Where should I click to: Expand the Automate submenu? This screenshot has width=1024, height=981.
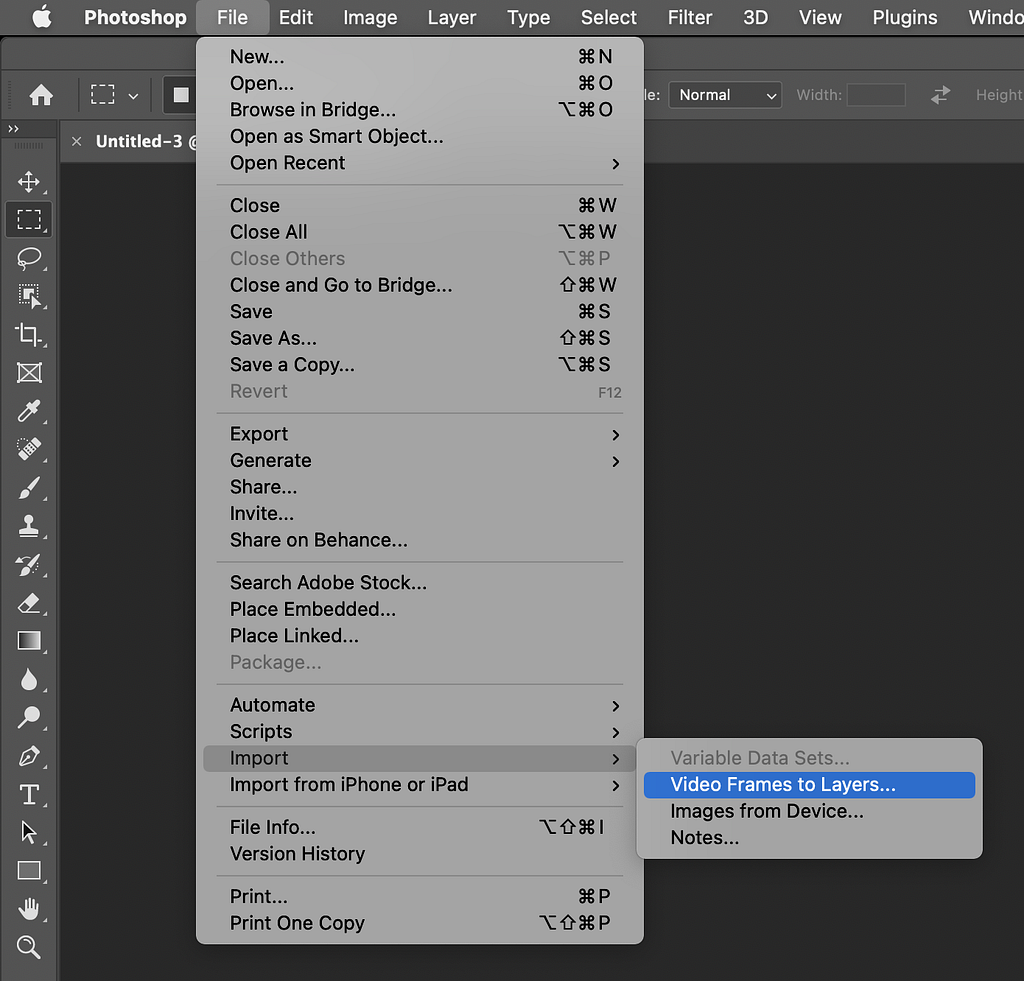tap(419, 705)
